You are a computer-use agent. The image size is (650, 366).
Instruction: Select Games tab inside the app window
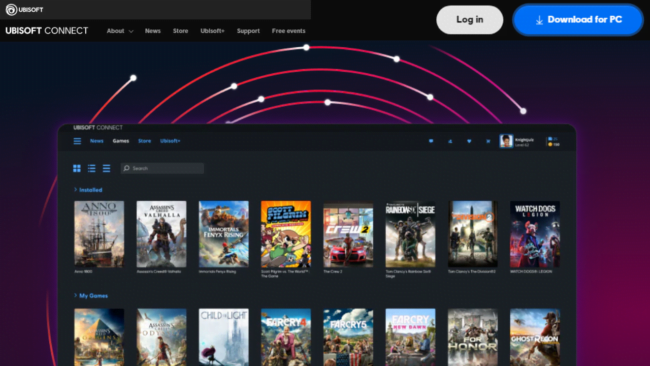[121, 141]
